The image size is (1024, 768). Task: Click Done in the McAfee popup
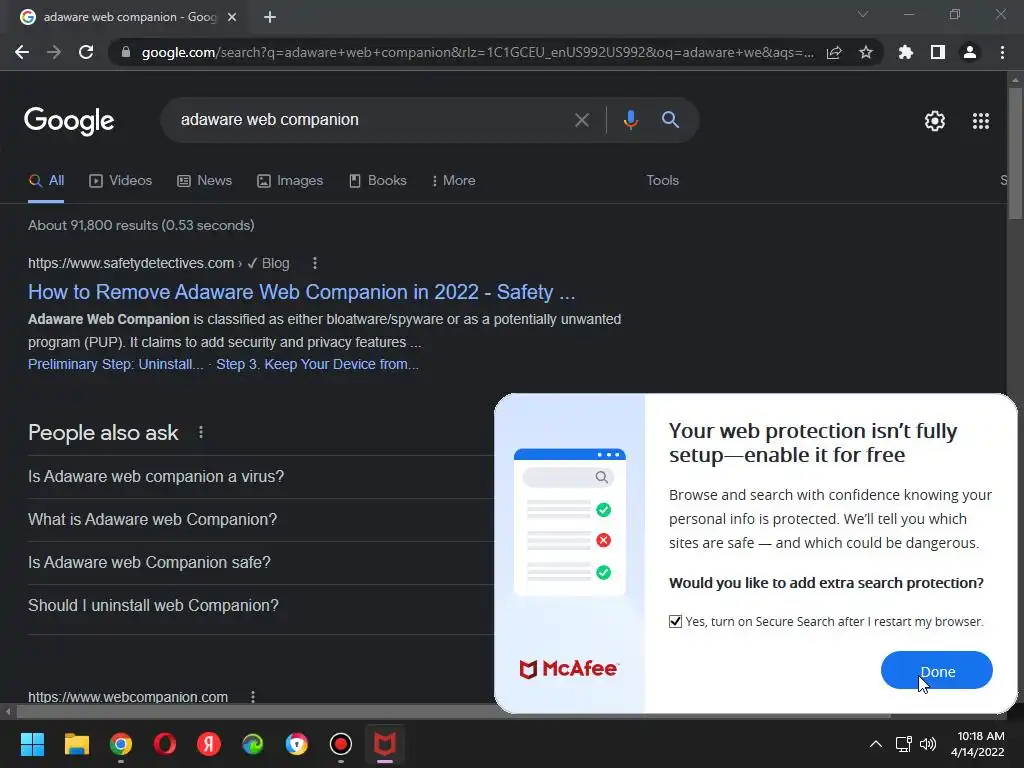[936, 671]
